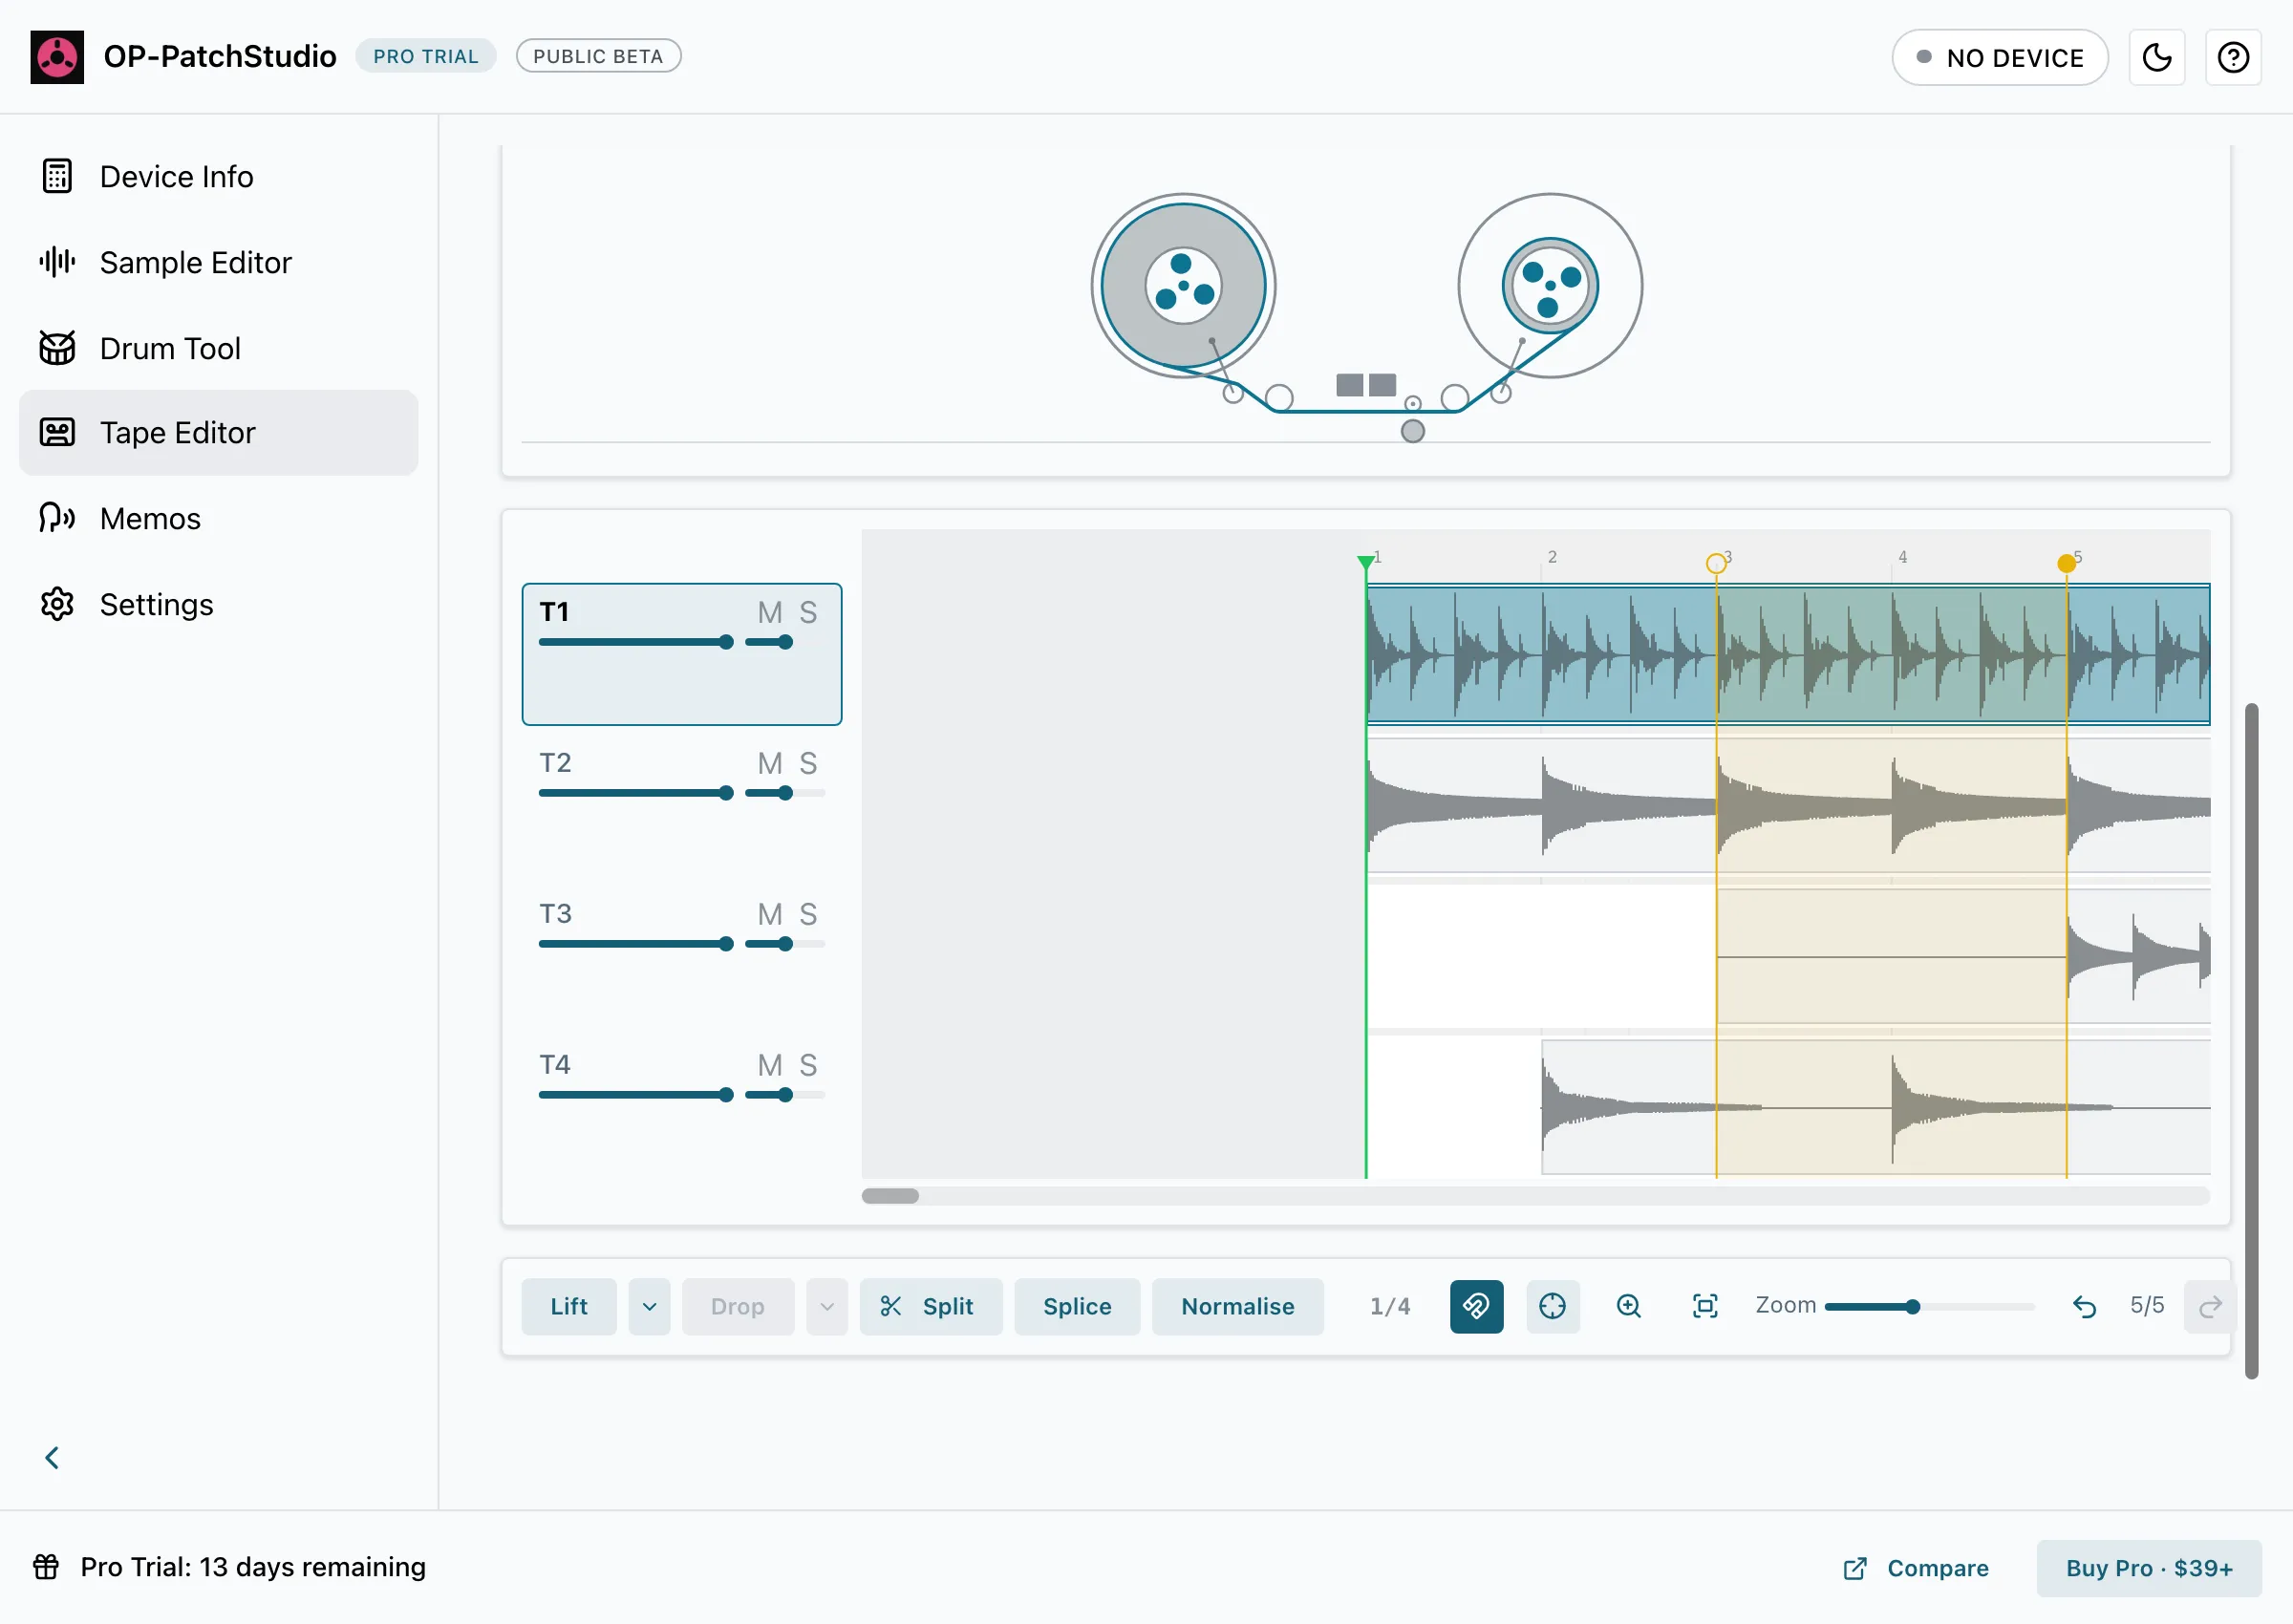The image size is (2293, 1624).
Task: Click the 5/5 history counter
Action: (2147, 1305)
